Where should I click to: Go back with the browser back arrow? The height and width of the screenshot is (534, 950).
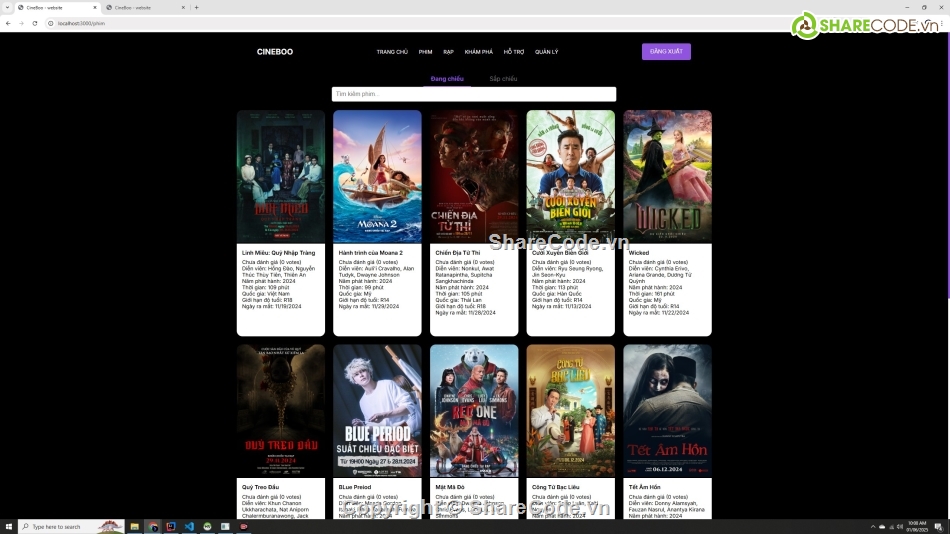click(8, 23)
